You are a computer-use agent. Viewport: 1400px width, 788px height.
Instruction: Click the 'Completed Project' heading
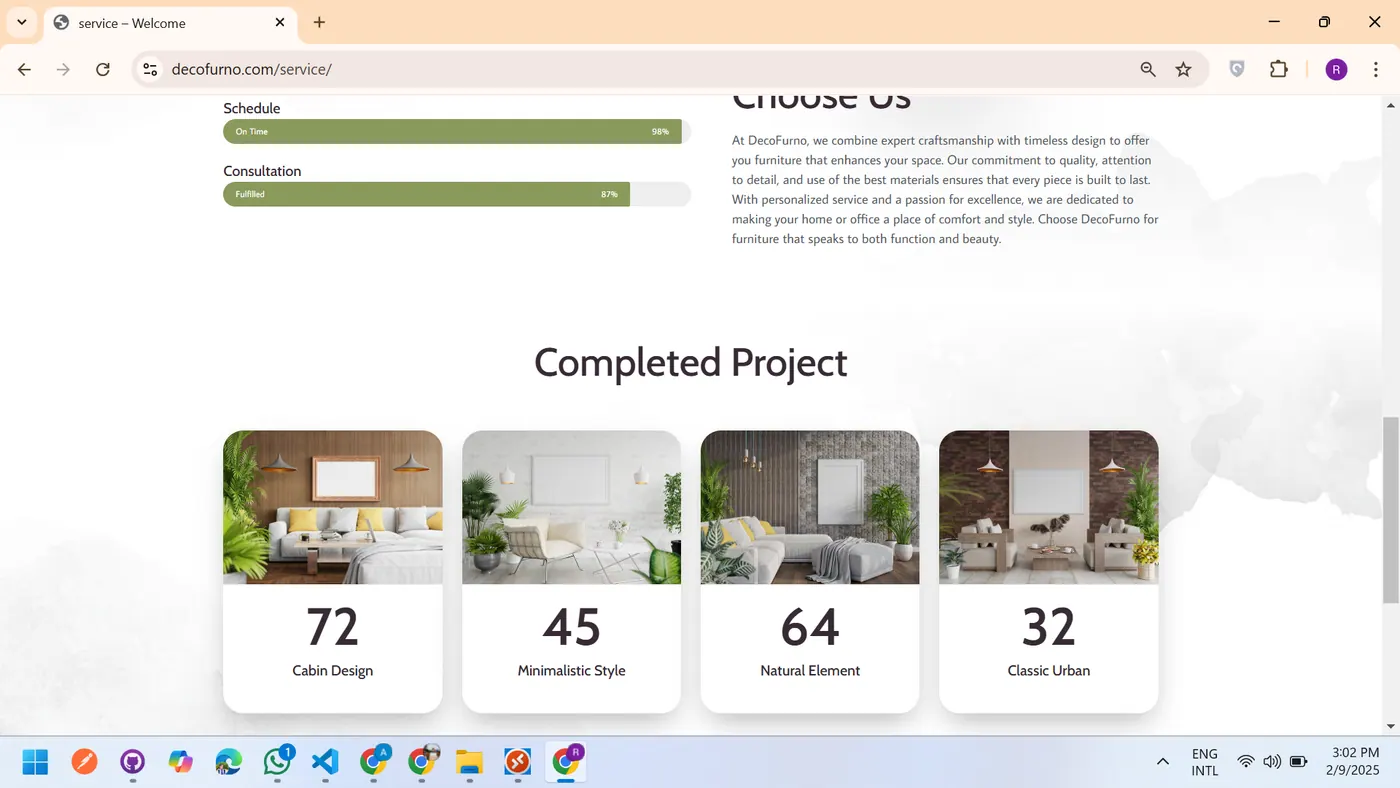tap(690, 362)
